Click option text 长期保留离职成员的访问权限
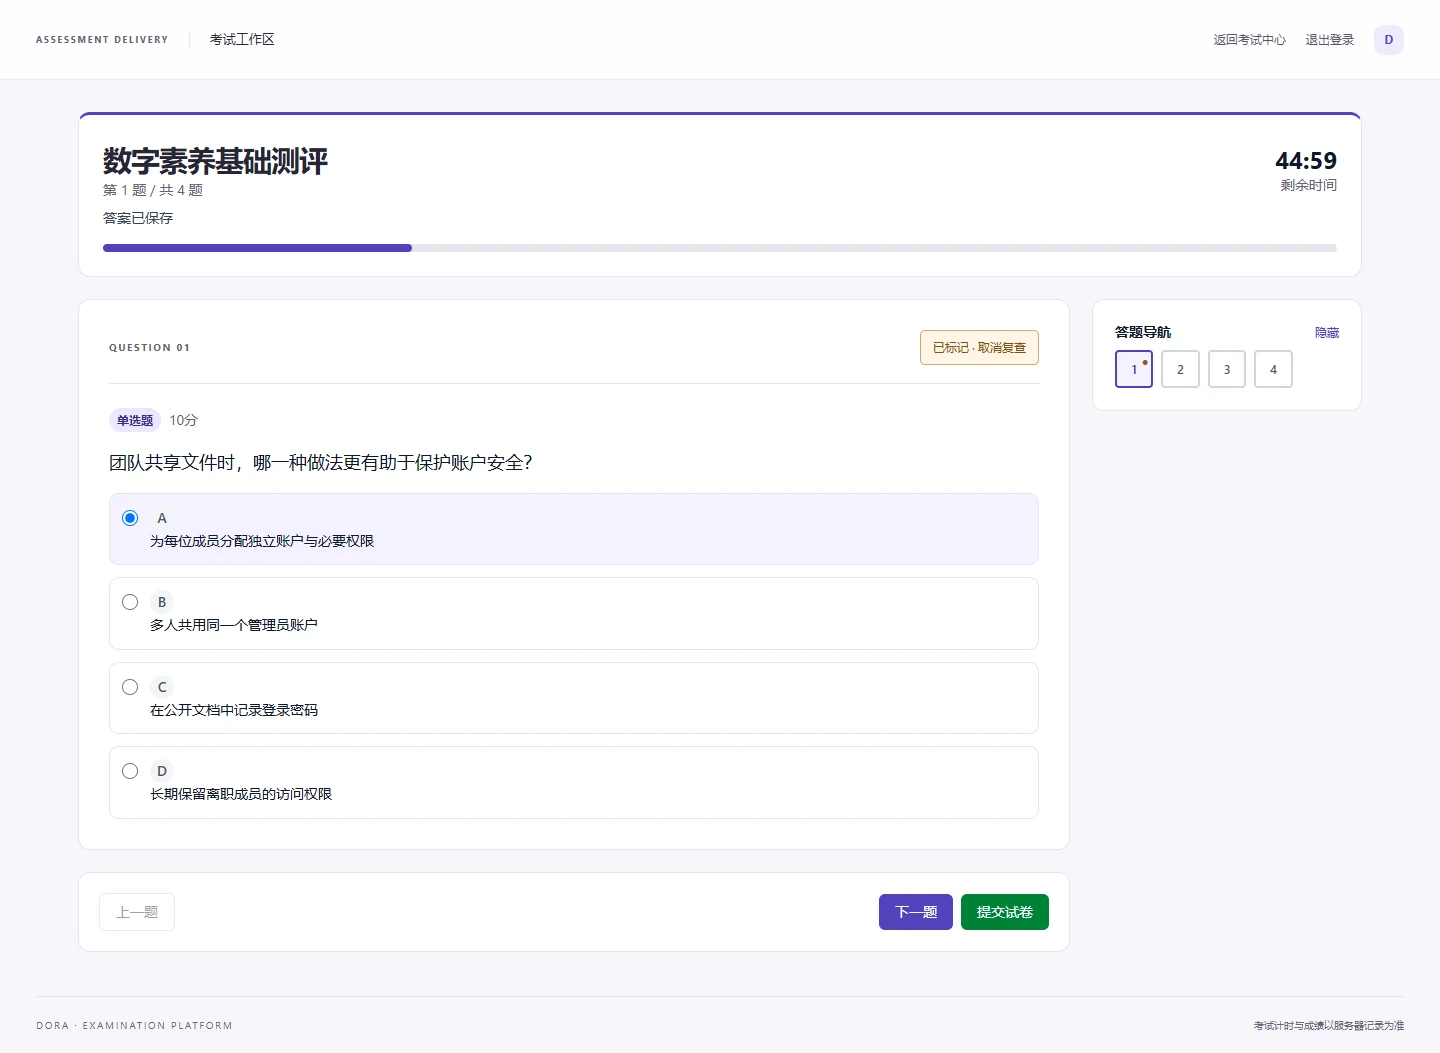The height and width of the screenshot is (1053, 1440). [x=241, y=794]
